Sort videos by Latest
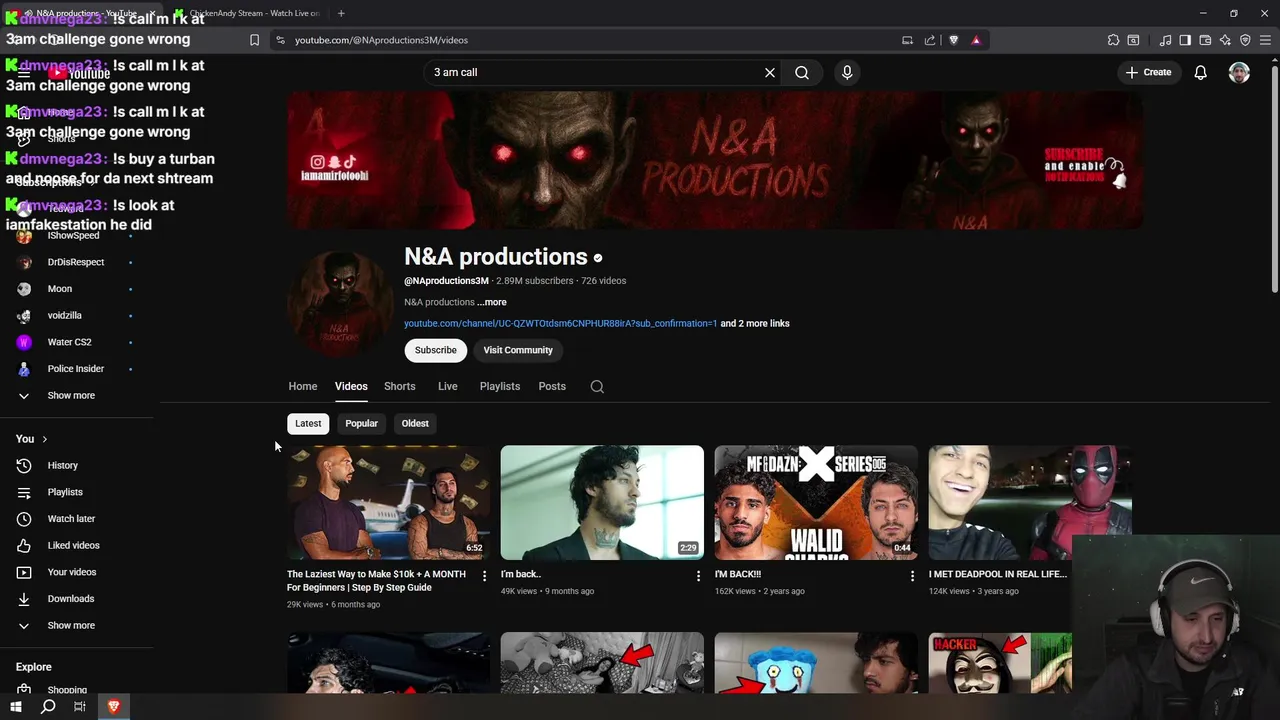The height and width of the screenshot is (720, 1280). [x=308, y=424]
